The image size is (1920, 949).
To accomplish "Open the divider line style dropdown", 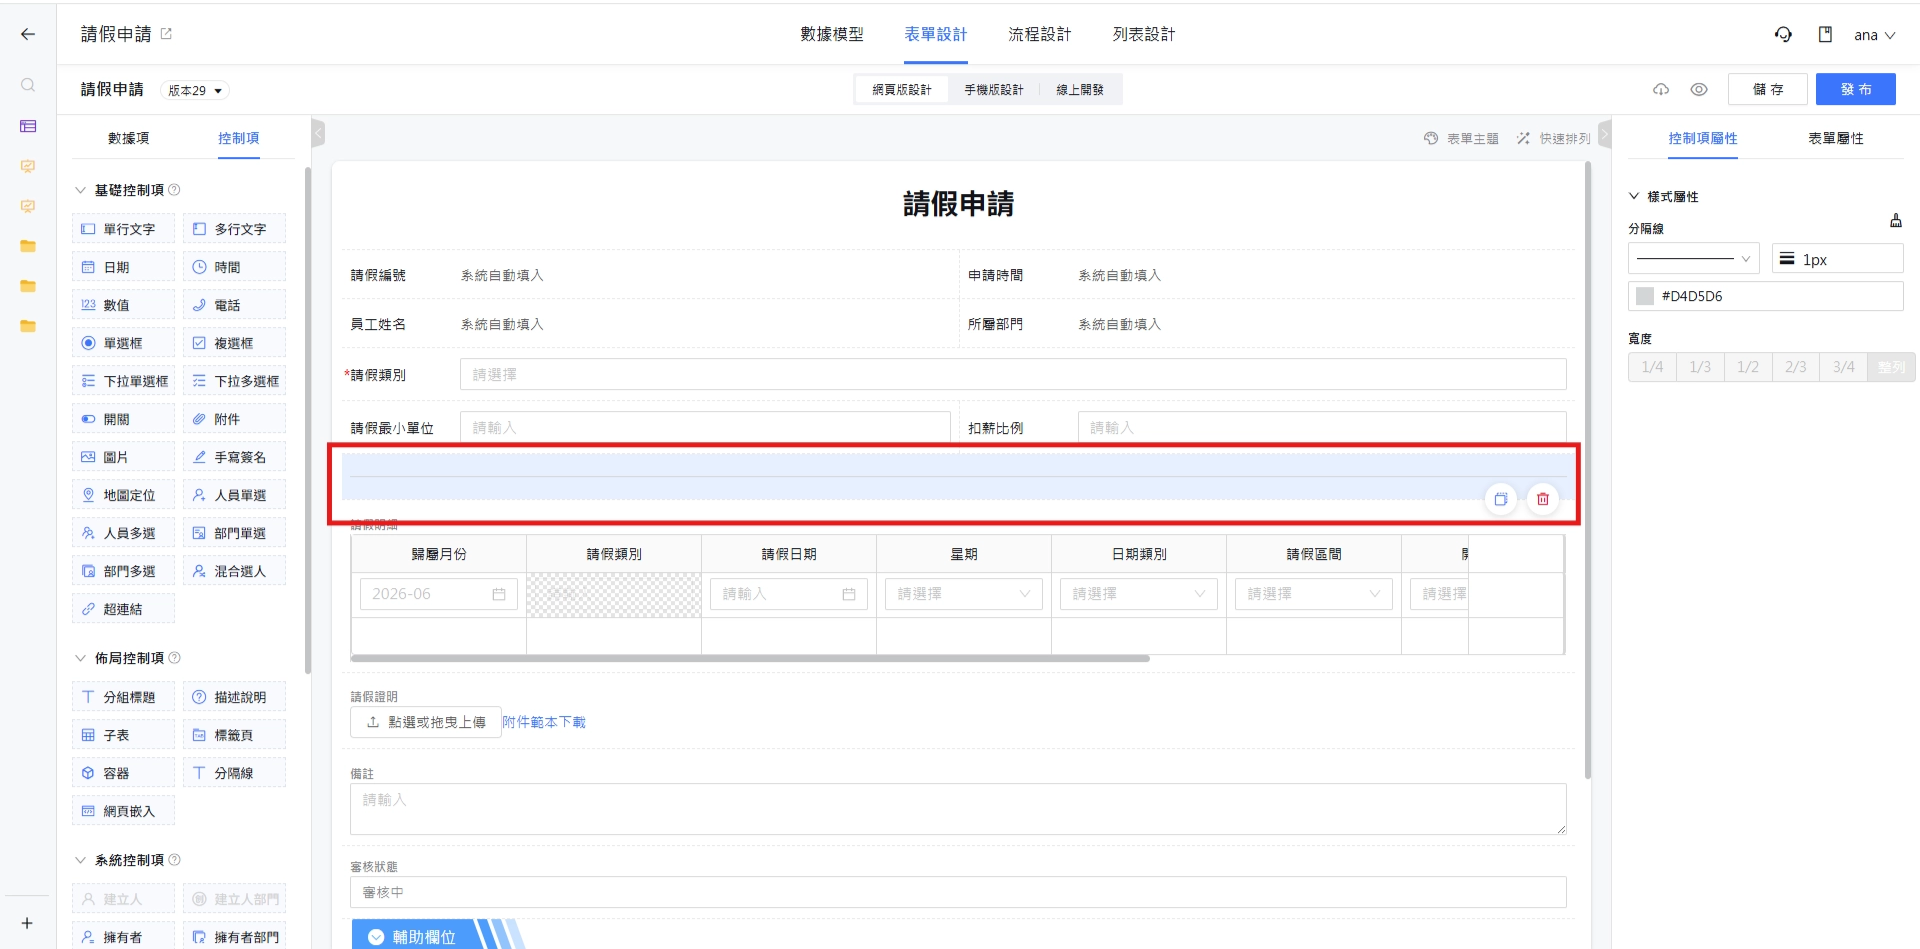I will 1693,259.
